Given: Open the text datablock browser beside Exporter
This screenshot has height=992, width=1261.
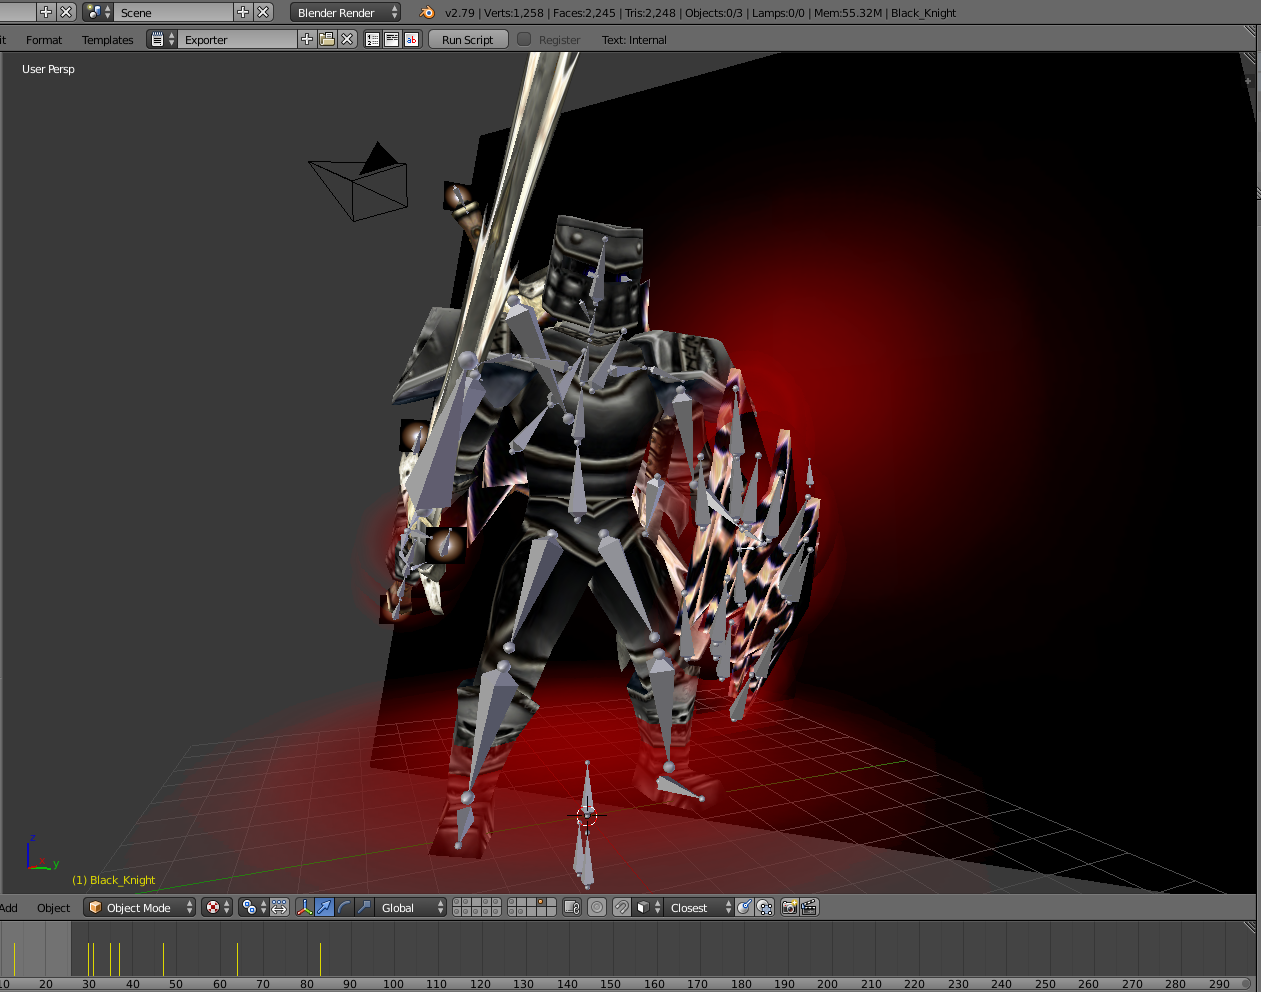Looking at the screenshot, I should [162, 39].
